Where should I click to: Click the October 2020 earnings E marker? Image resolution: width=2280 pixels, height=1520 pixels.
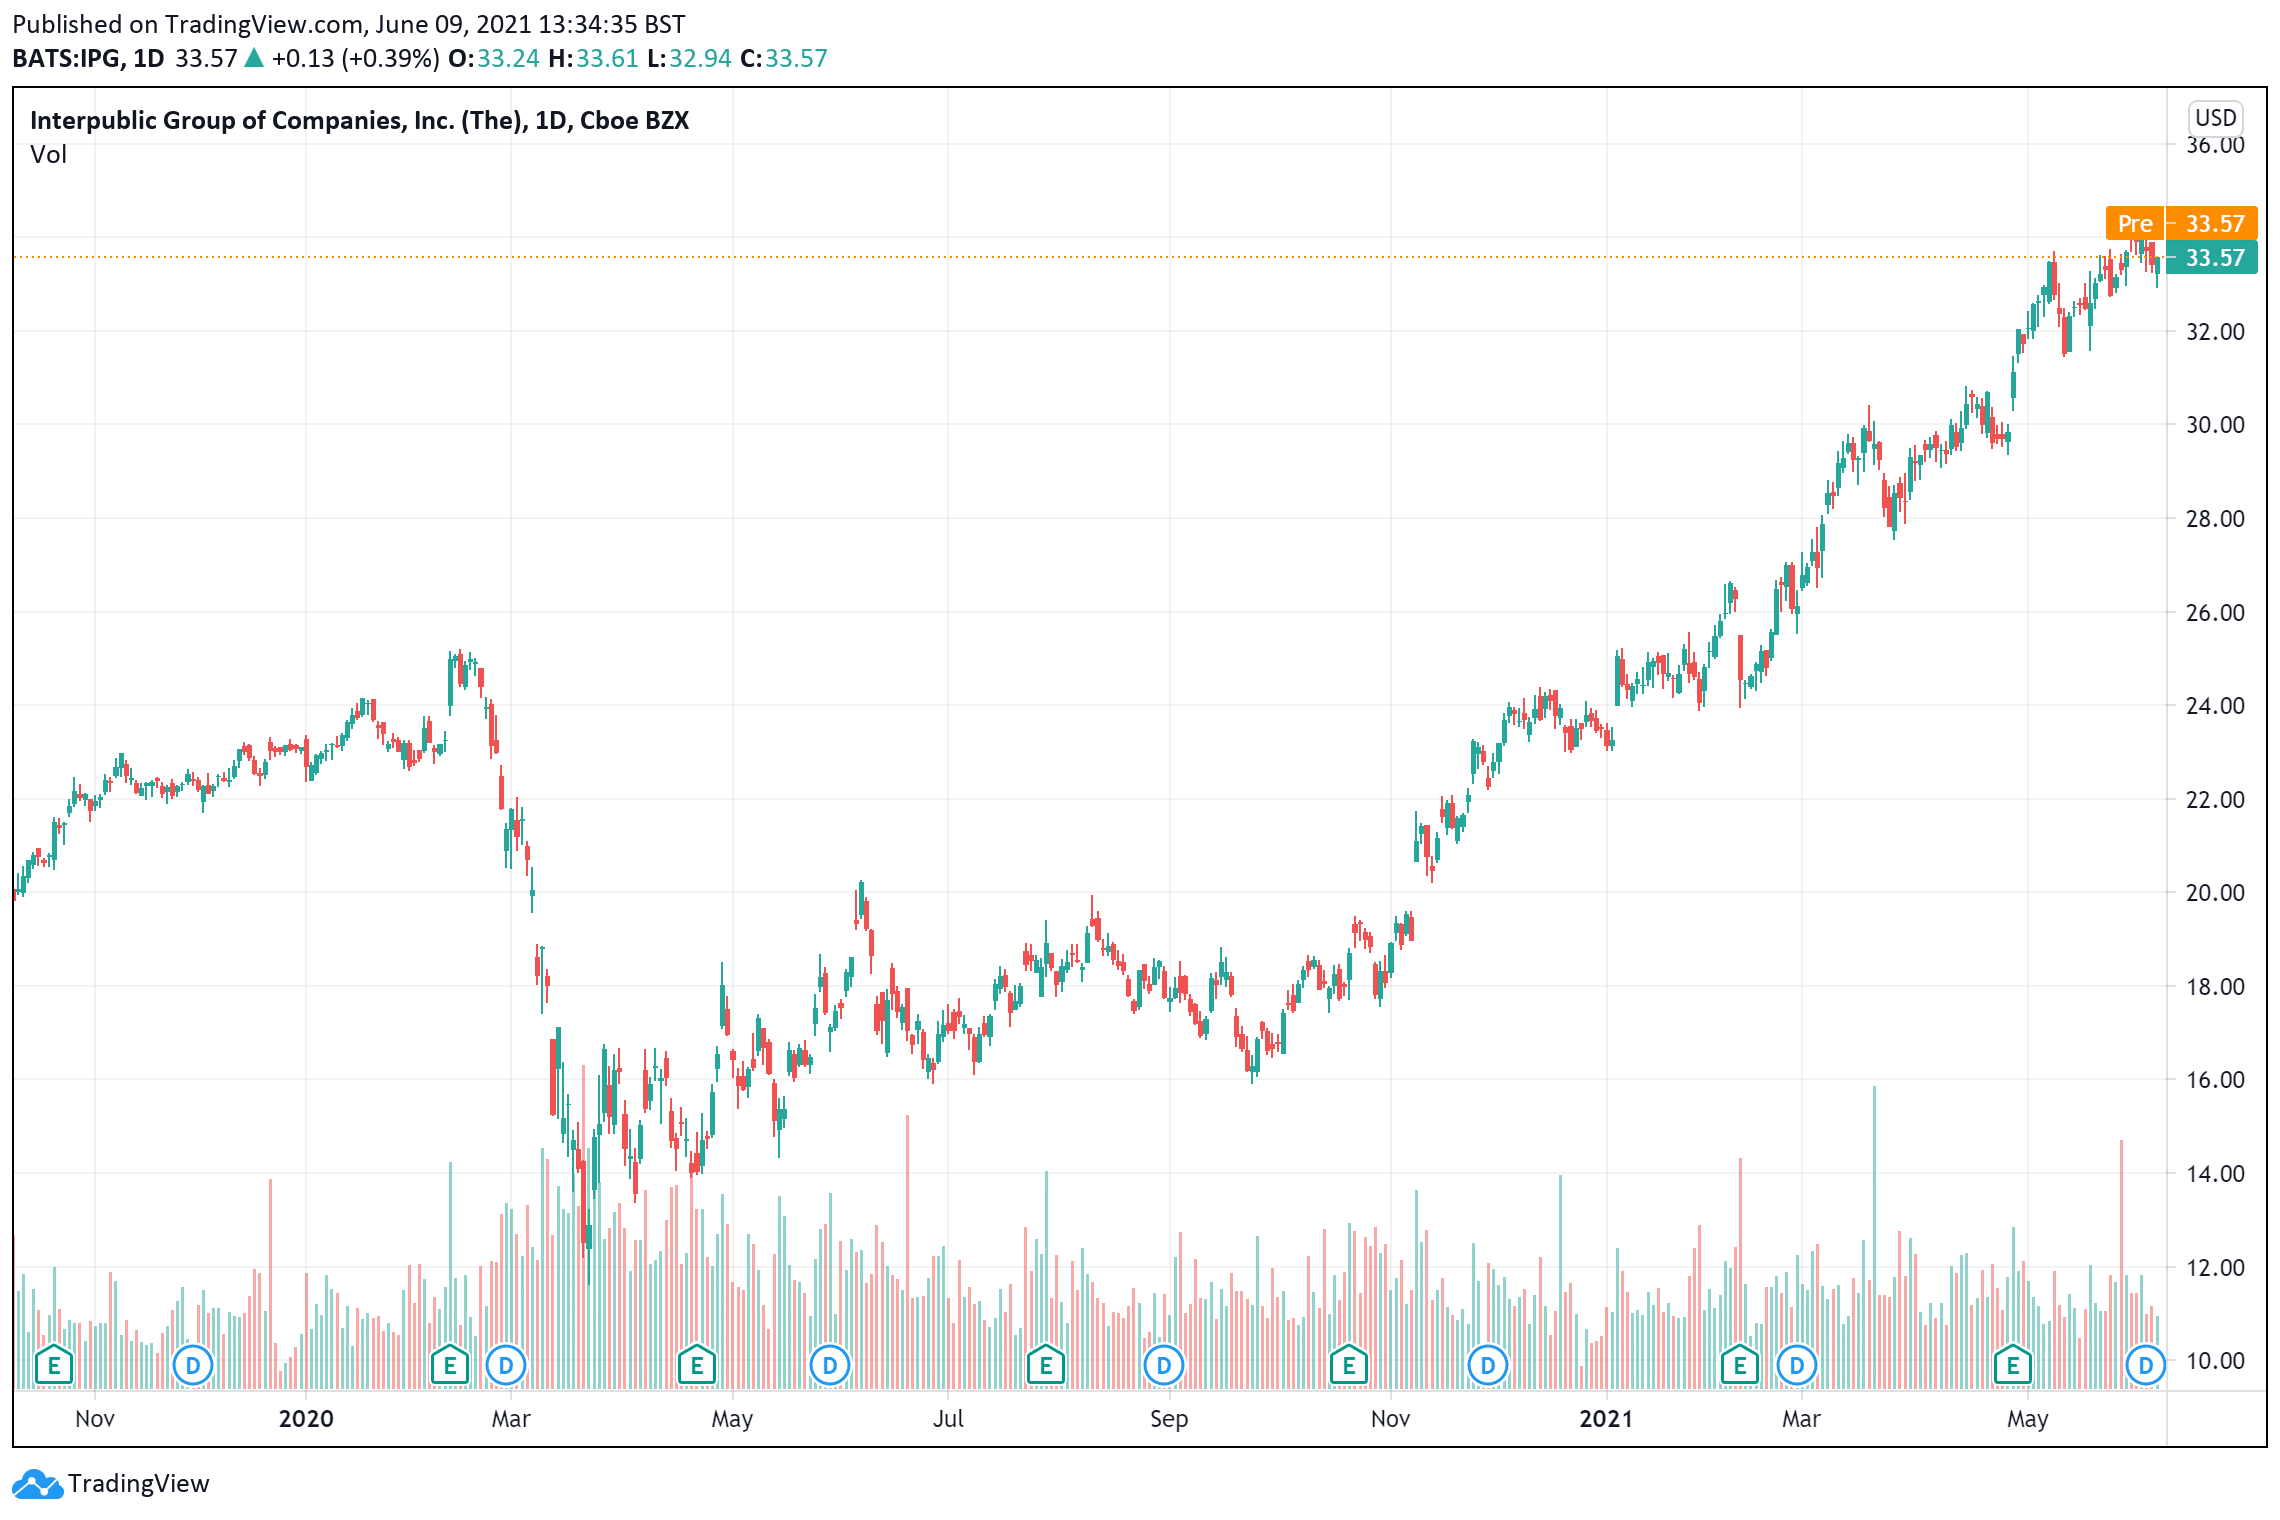(1349, 1365)
